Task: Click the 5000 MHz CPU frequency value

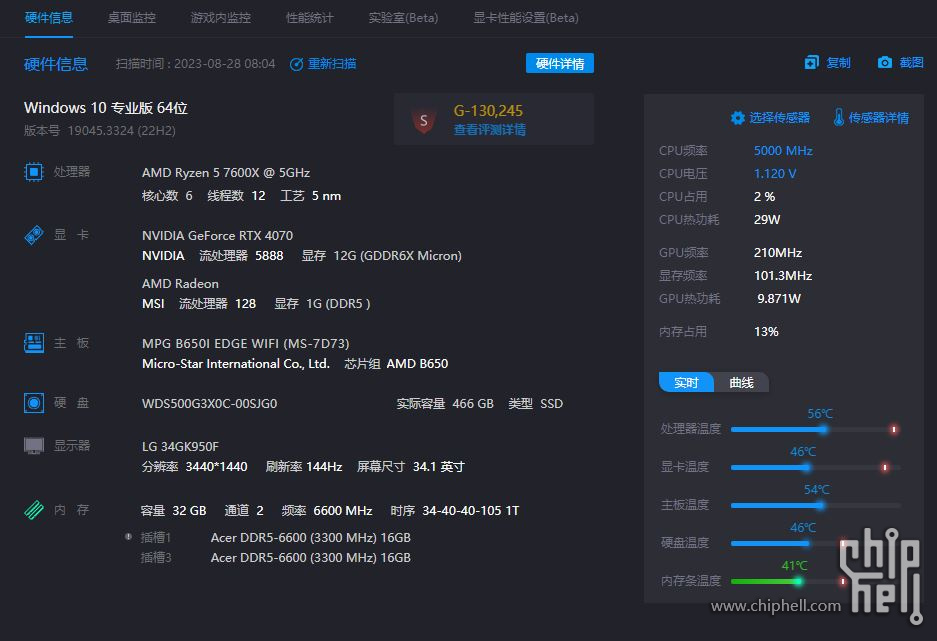Action: (x=783, y=151)
